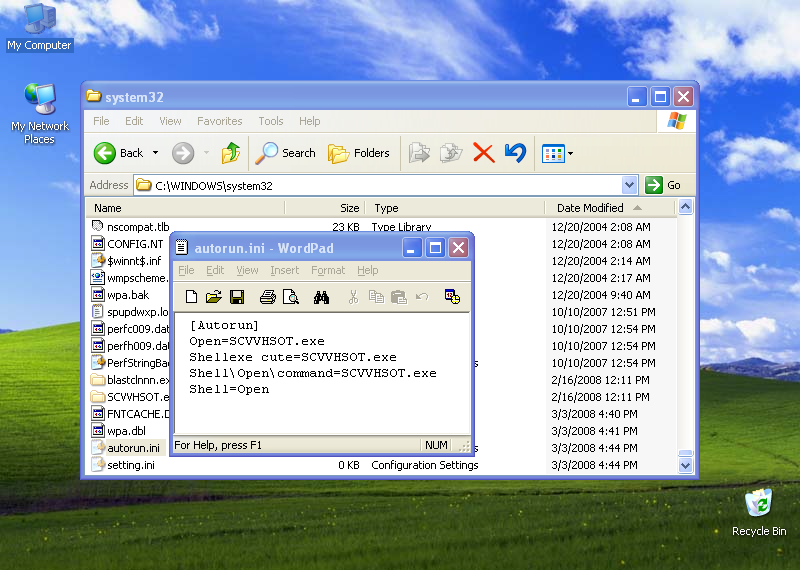Select the autorun.ini file in Explorer
The image size is (800, 570).
coord(126,448)
